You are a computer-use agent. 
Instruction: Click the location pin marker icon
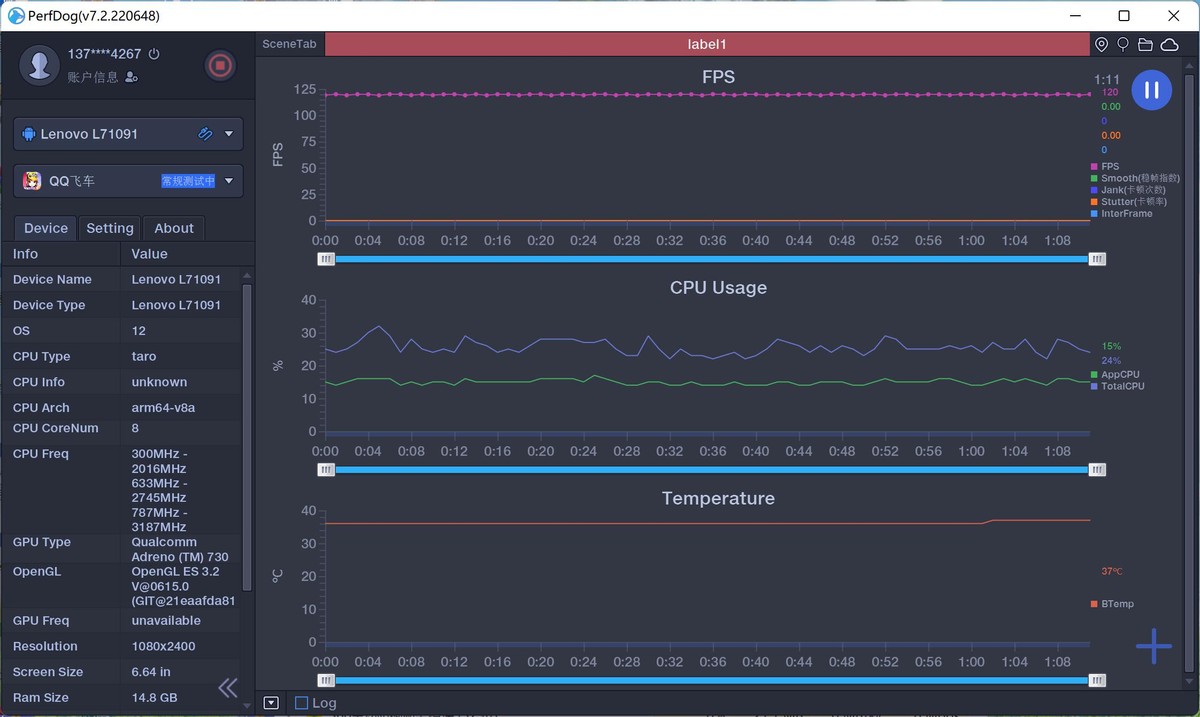1101,45
